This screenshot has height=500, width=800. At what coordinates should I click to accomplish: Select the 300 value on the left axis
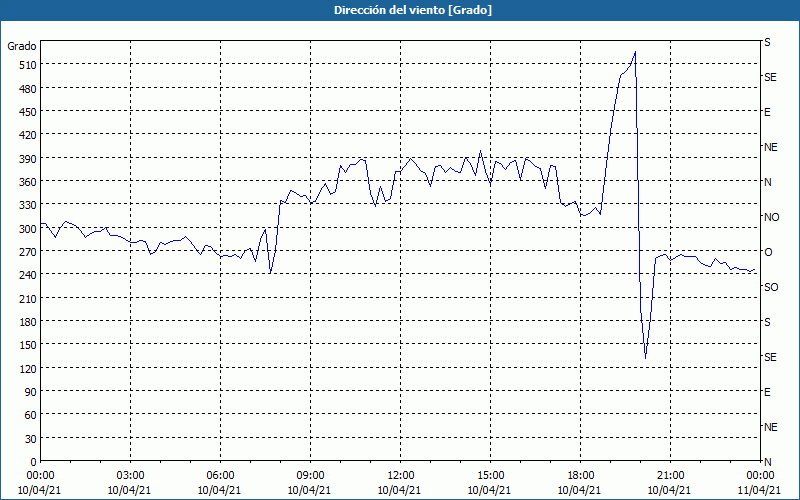pyautogui.click(x=28, y=229)
